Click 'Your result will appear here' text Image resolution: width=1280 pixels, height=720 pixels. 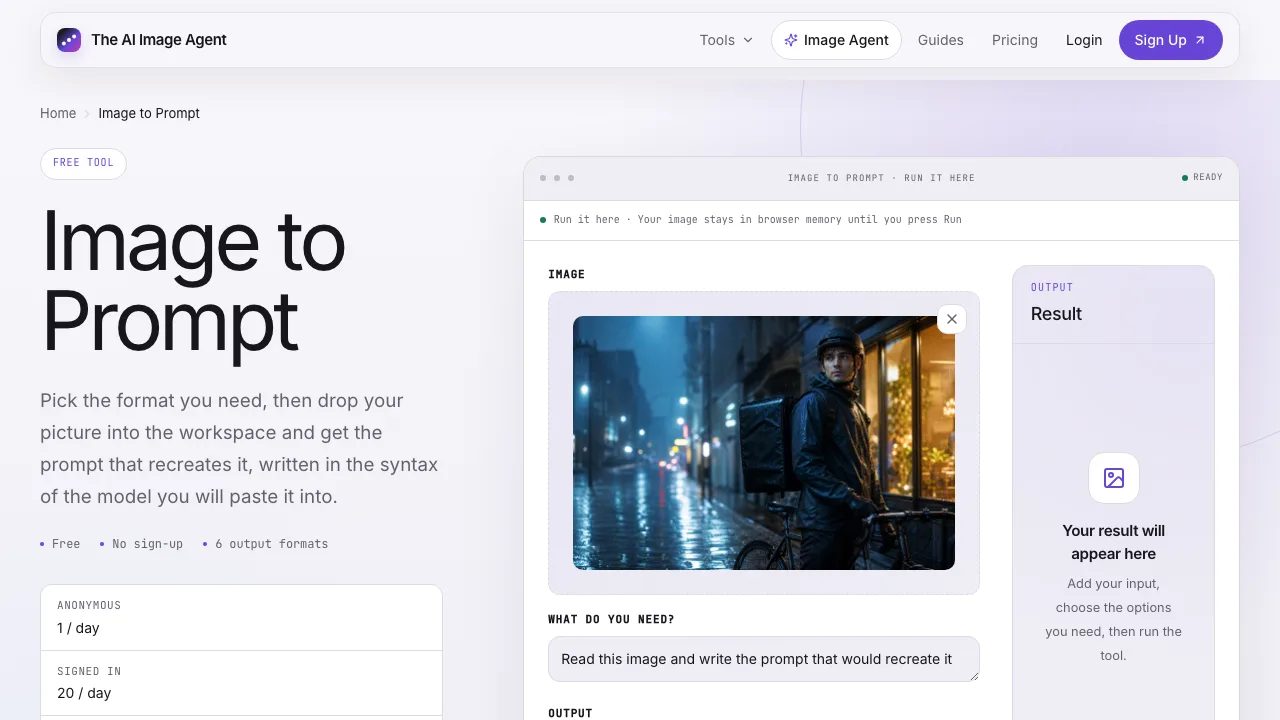coord(1114,542)
